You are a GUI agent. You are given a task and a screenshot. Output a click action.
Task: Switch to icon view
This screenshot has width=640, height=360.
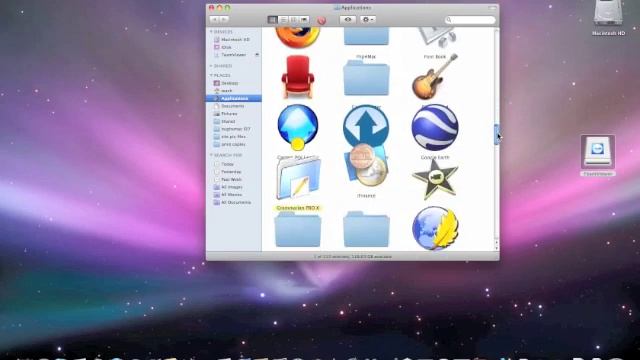pyautogui.click(x=272, y=20)
